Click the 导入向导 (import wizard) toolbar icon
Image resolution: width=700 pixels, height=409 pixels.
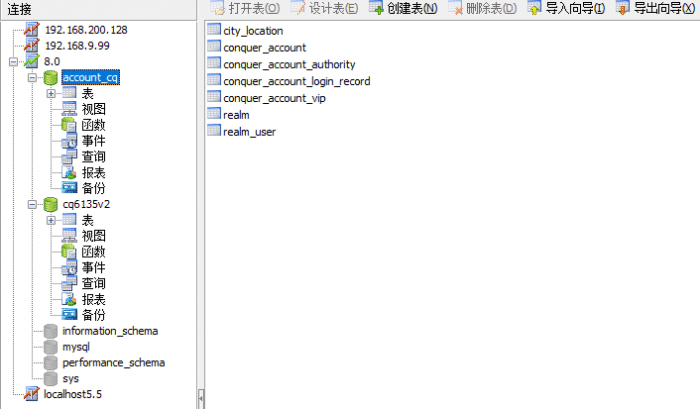point(535,9)
